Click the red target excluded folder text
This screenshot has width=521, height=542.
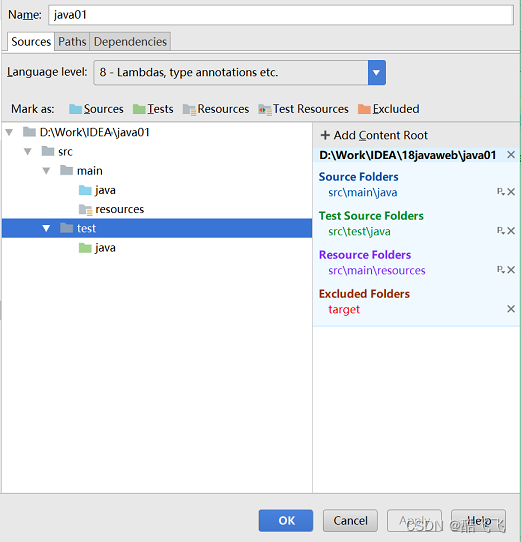(x=344, y=310)
